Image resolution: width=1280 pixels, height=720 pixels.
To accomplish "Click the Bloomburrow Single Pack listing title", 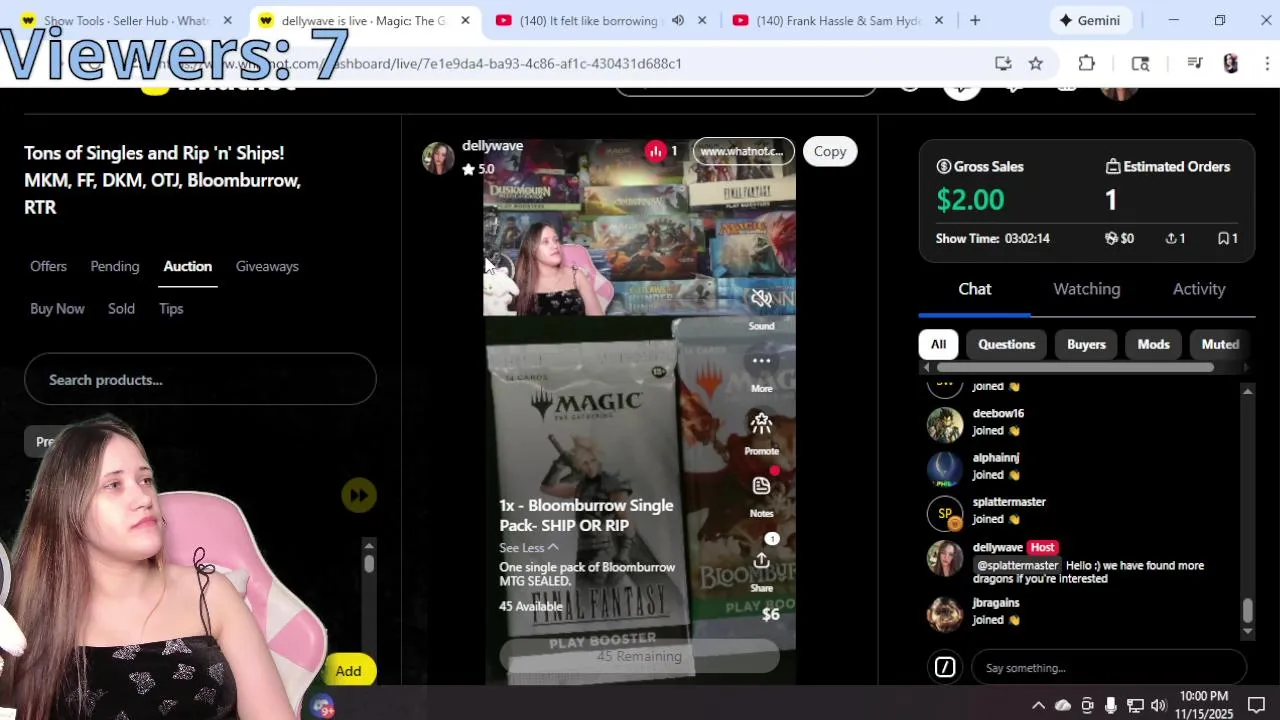I will click(586, 515).
